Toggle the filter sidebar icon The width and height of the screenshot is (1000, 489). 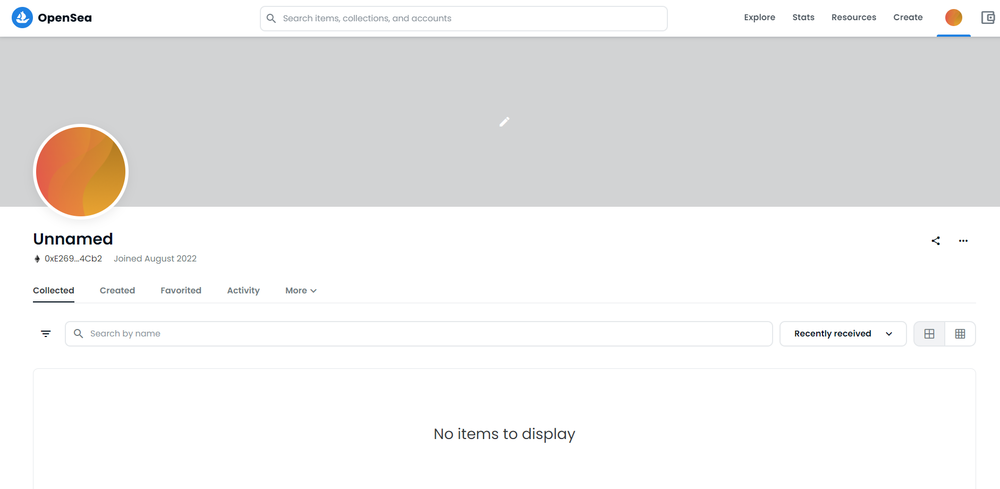coord(46,333)
